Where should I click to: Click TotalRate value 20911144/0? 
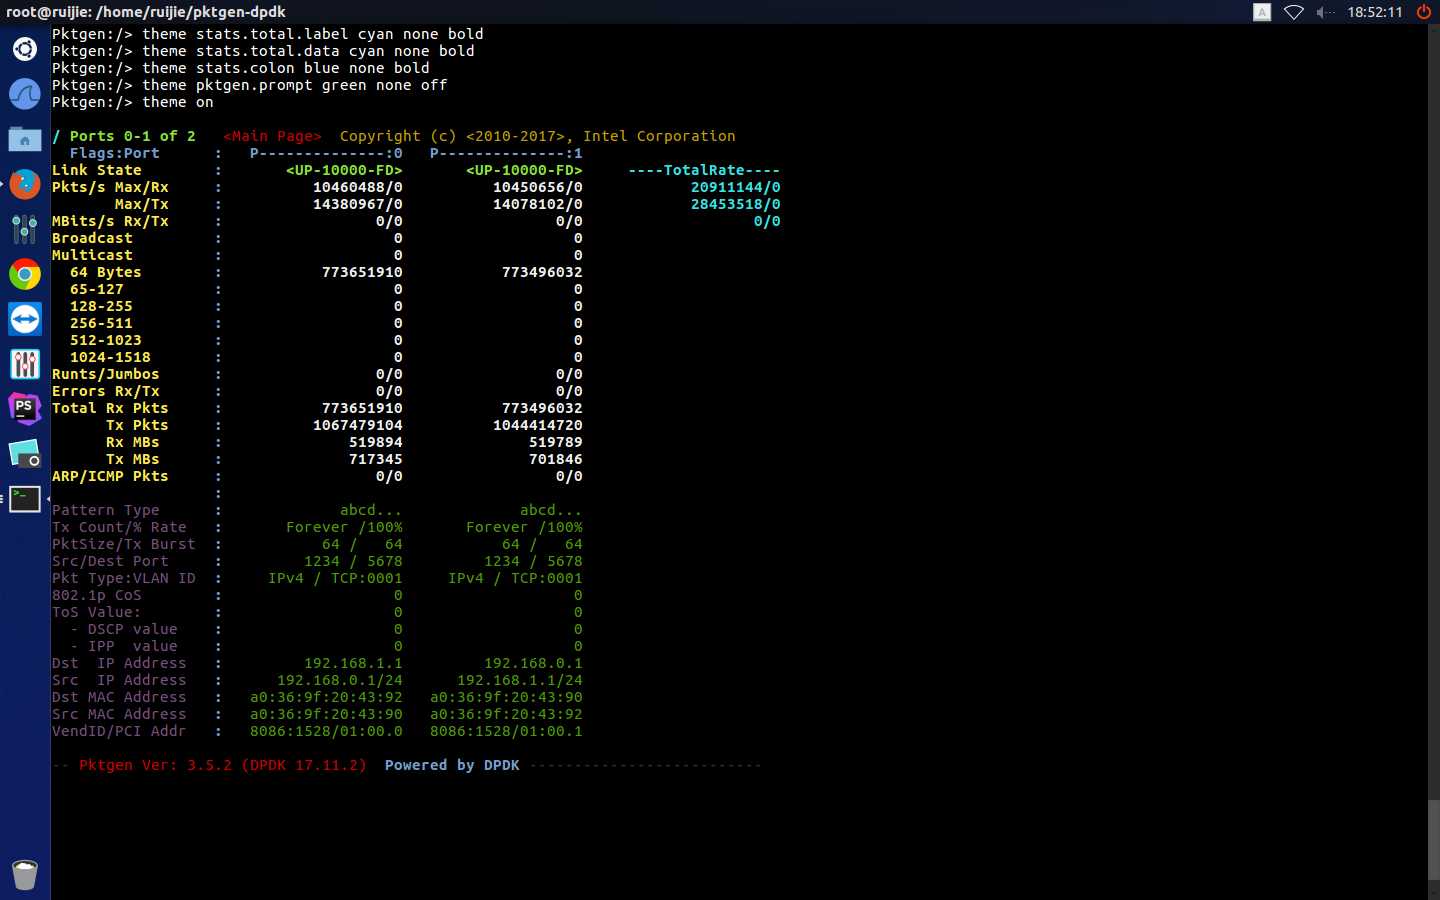735,187
